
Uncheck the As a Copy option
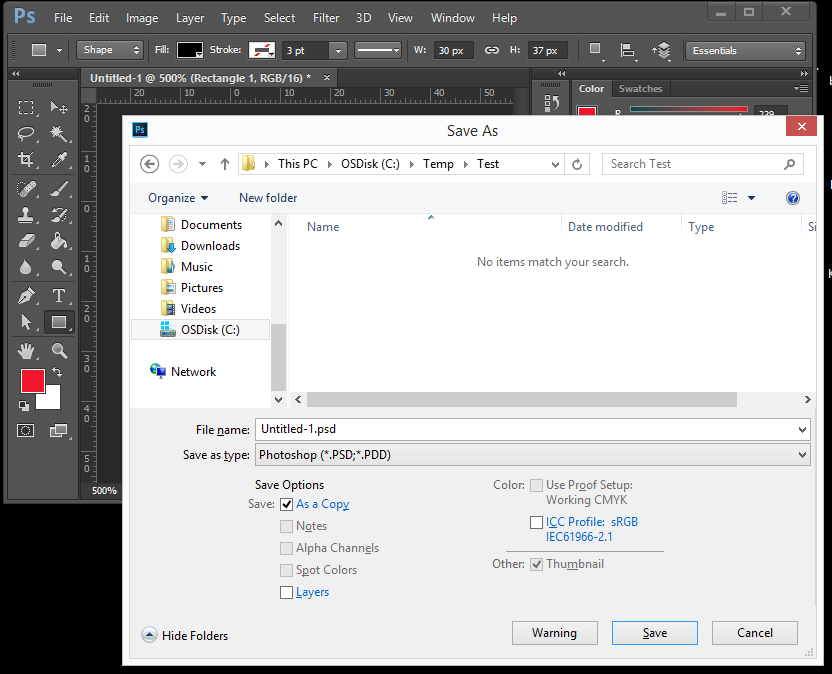point(286,504)
